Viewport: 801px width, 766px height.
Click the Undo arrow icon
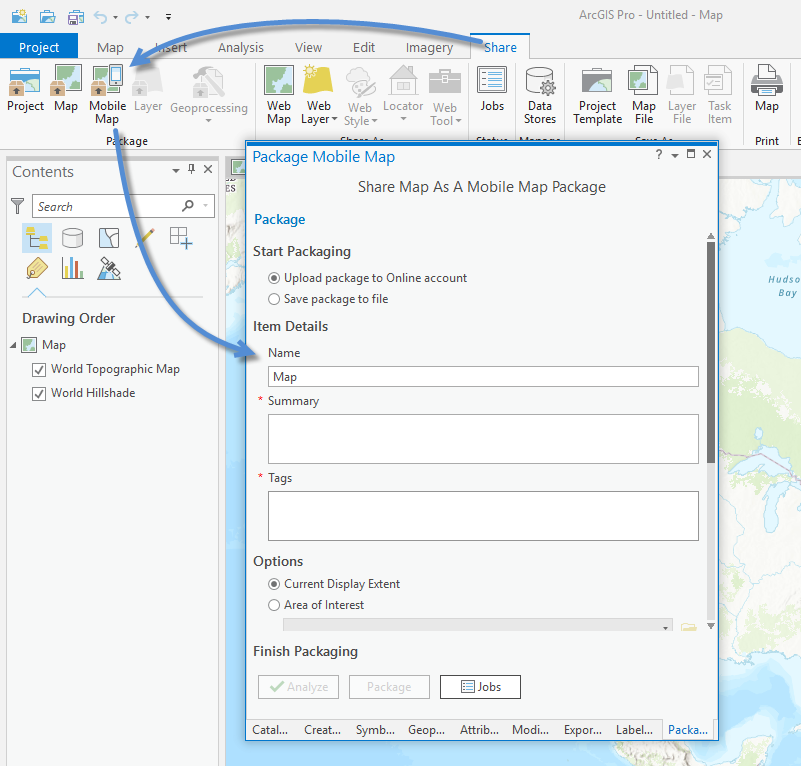[x=100, y=17]
